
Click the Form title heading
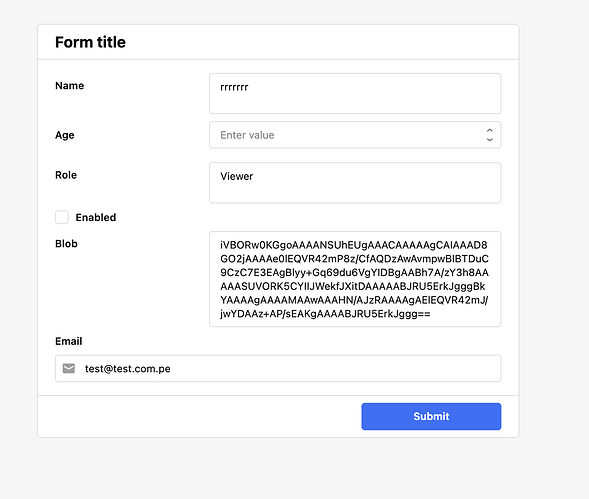[x=90, y=42]
